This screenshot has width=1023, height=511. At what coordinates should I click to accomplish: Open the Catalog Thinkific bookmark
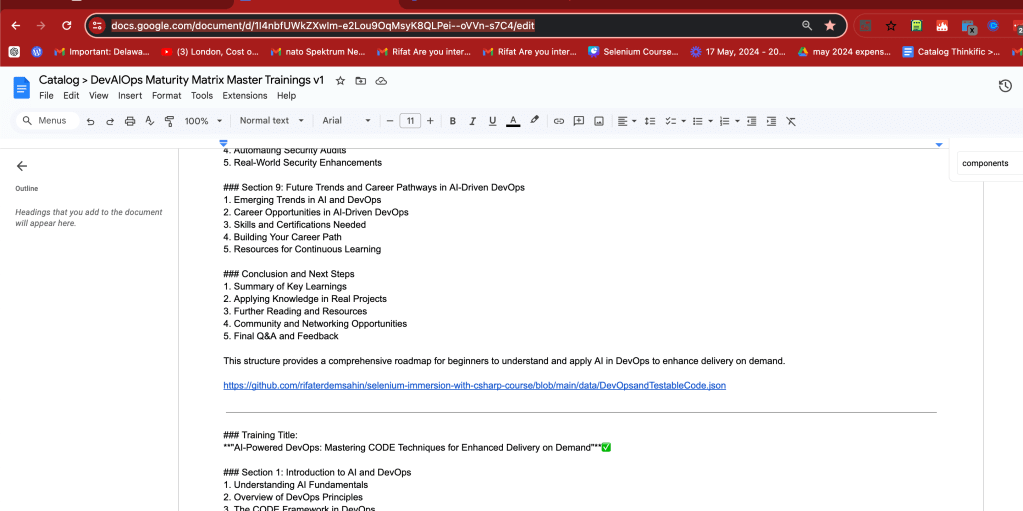pos(951,52)
